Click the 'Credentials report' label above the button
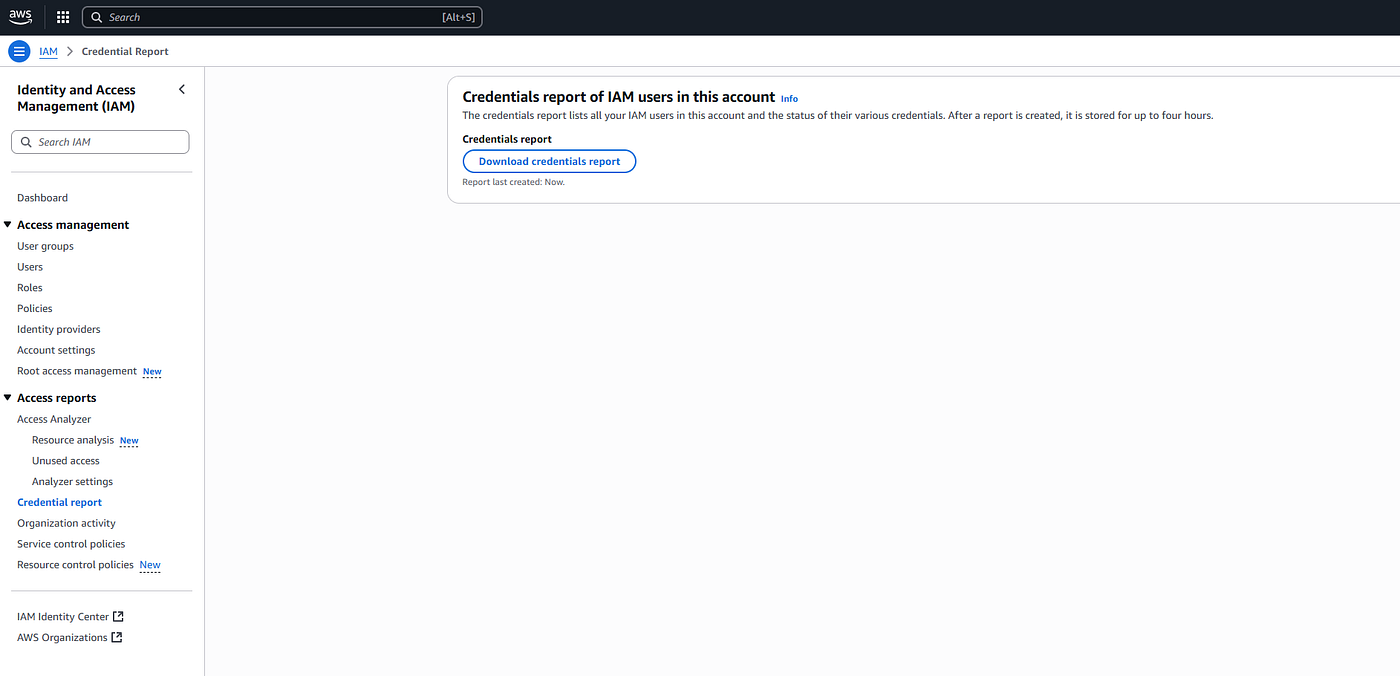This screenshot has height=676, width=1400. pyautogui.click(x=507, y=139)
